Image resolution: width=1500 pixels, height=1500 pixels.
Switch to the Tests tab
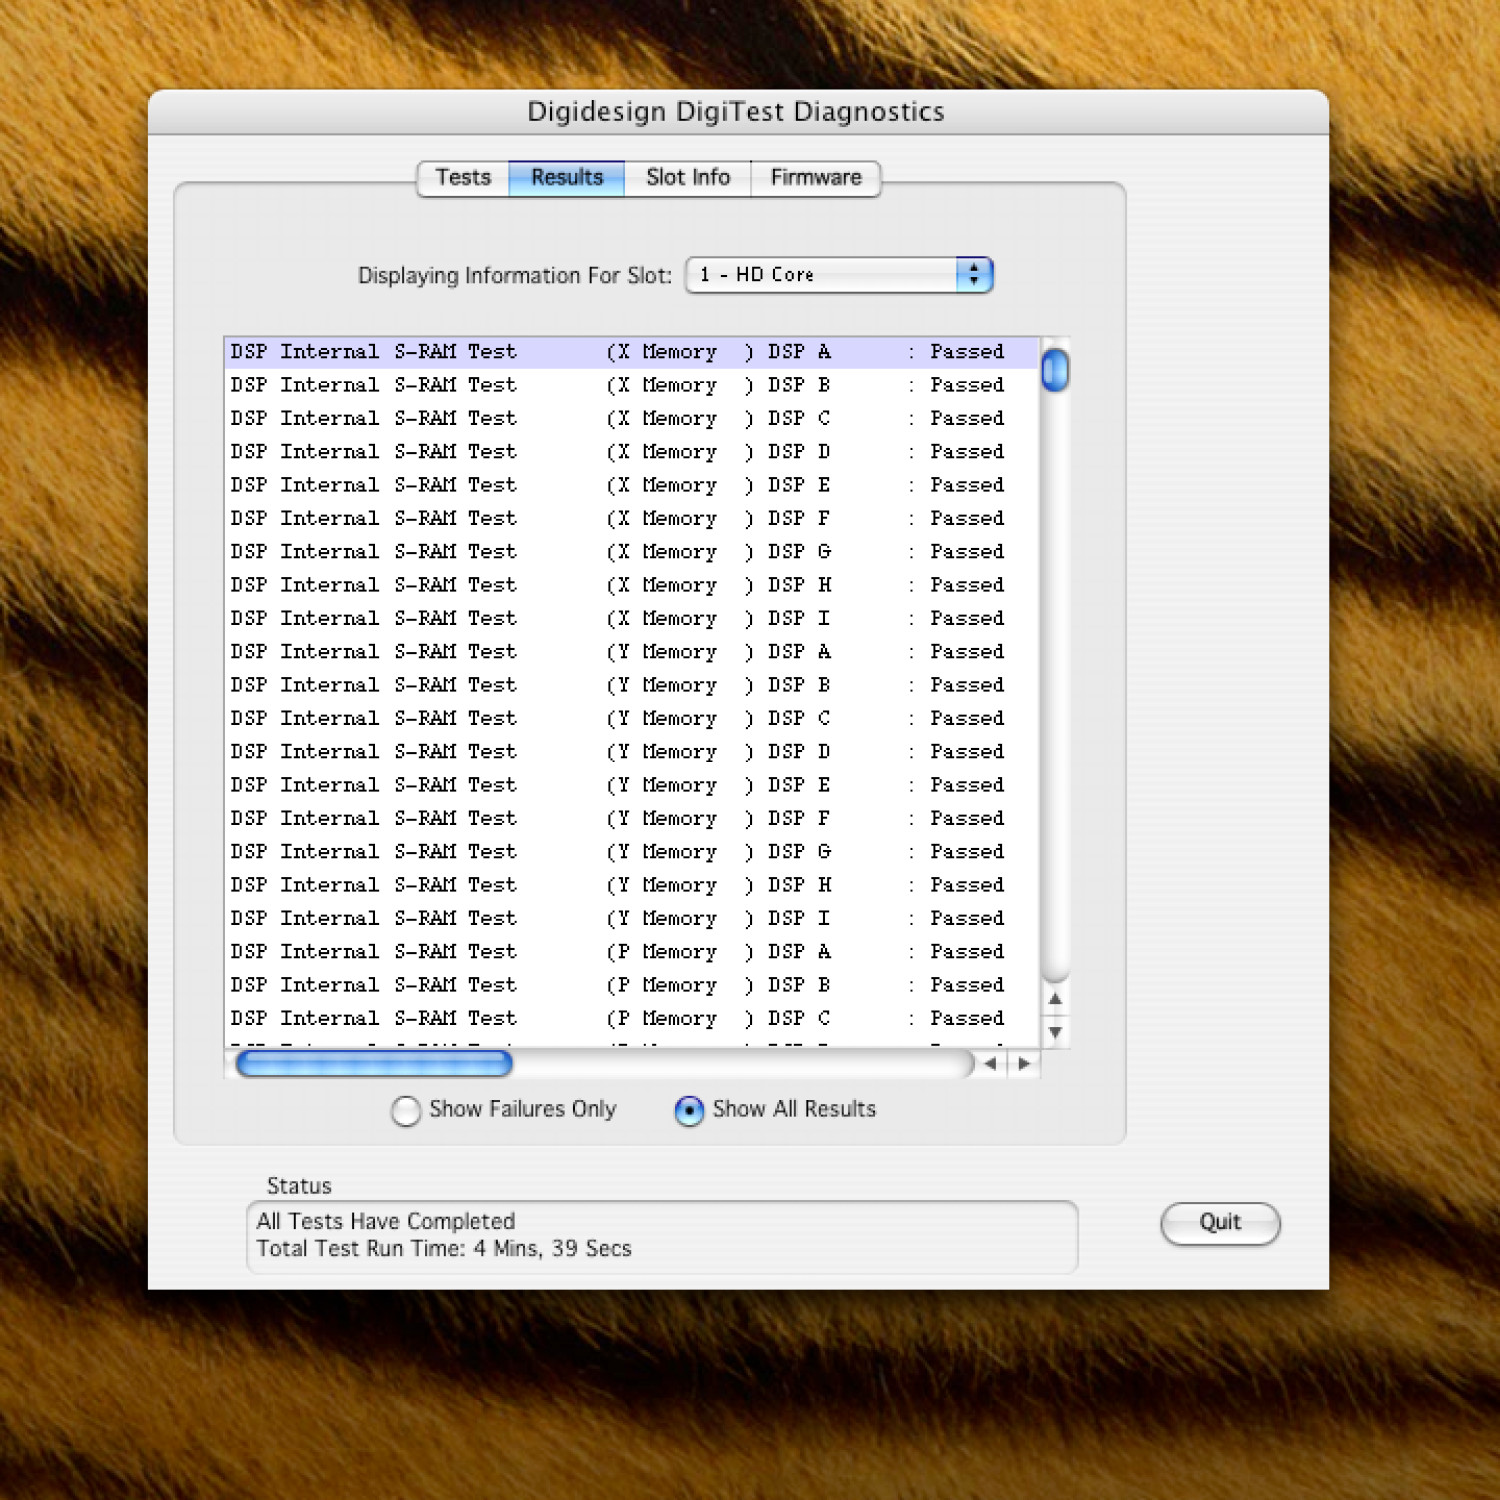coord(463,178)
